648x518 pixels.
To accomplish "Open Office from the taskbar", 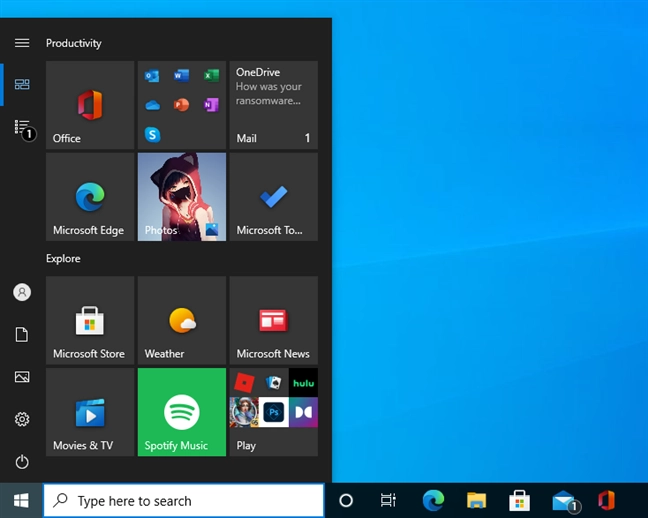I will (x=606, y=500).
